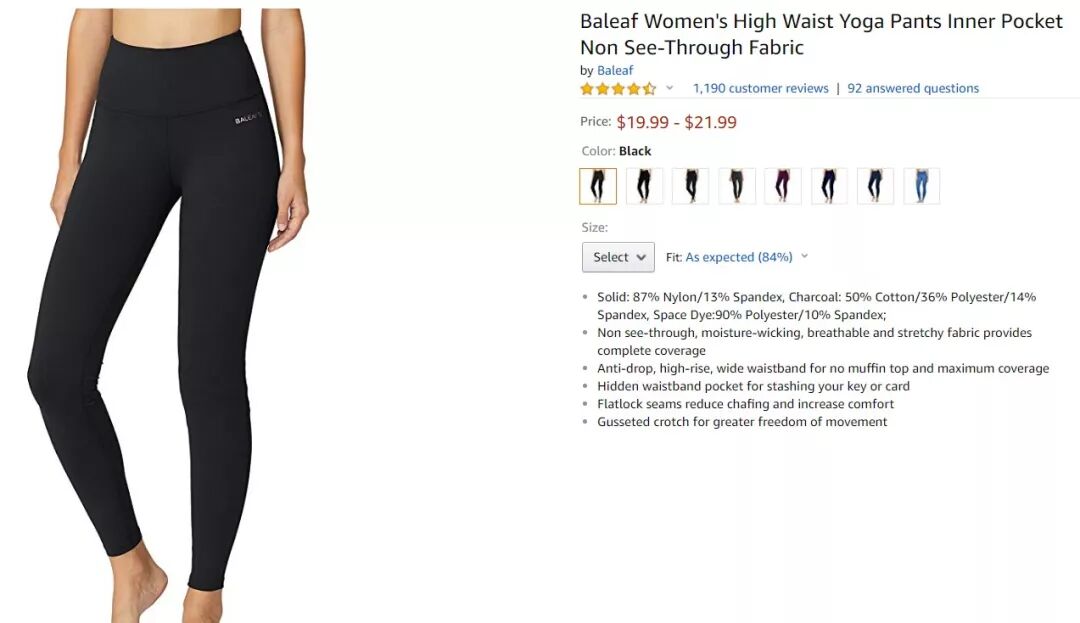View the 1,190 customer reviews
This screenshot has width=1080, height=623.
pos(760,88)
